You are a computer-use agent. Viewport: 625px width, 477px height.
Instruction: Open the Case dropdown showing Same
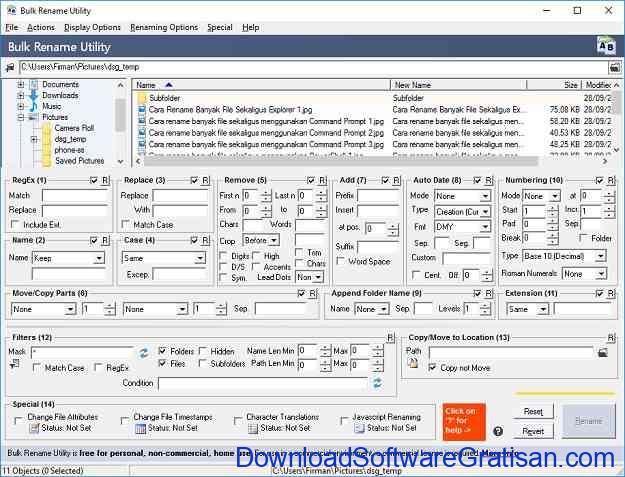[163, 258]
